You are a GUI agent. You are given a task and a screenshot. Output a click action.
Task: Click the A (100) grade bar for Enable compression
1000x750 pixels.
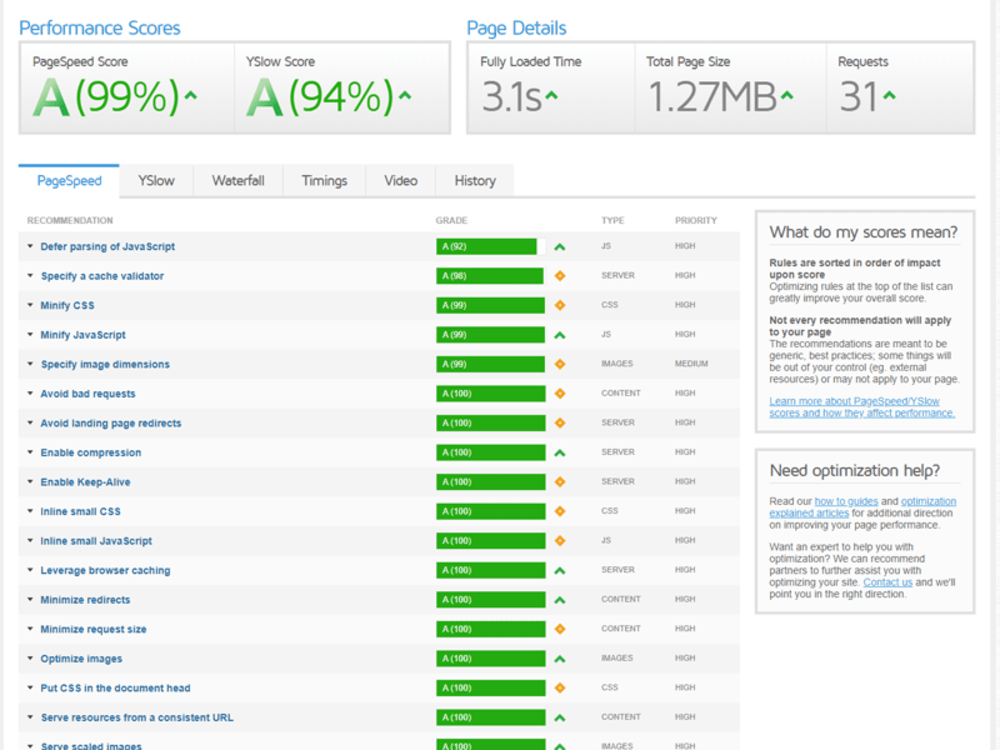(490, 453)
